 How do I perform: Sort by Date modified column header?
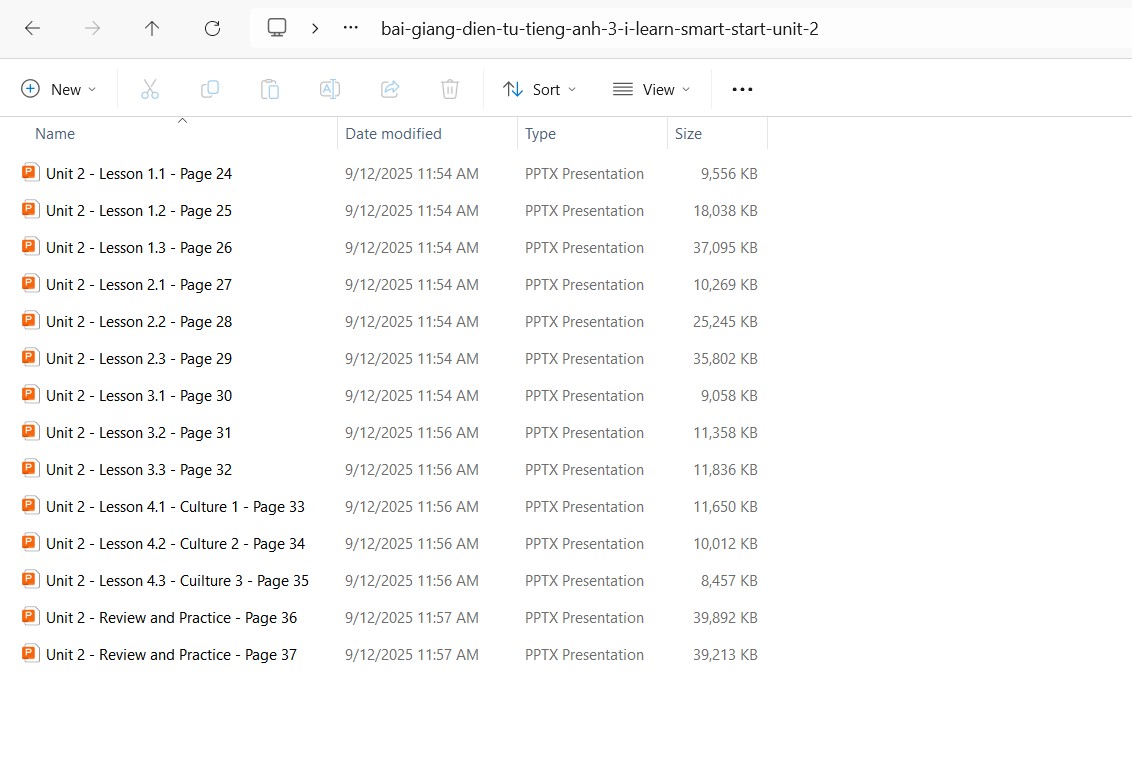pyautogui.click(x=393, y=134)
